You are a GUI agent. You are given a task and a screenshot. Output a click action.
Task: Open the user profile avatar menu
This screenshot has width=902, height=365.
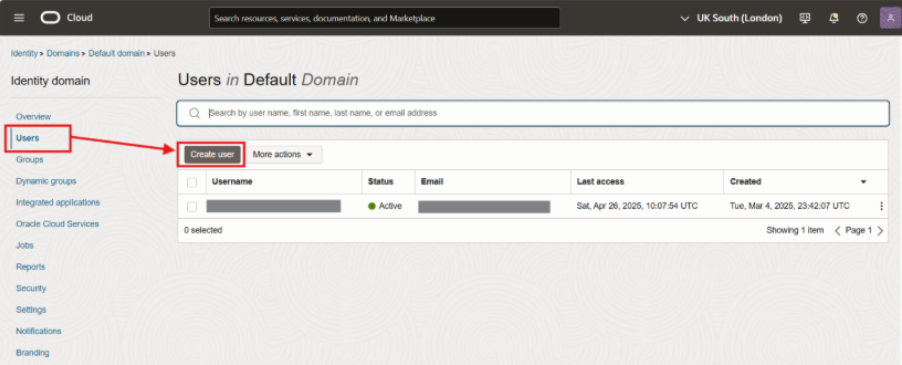click(x=890, y=18)
